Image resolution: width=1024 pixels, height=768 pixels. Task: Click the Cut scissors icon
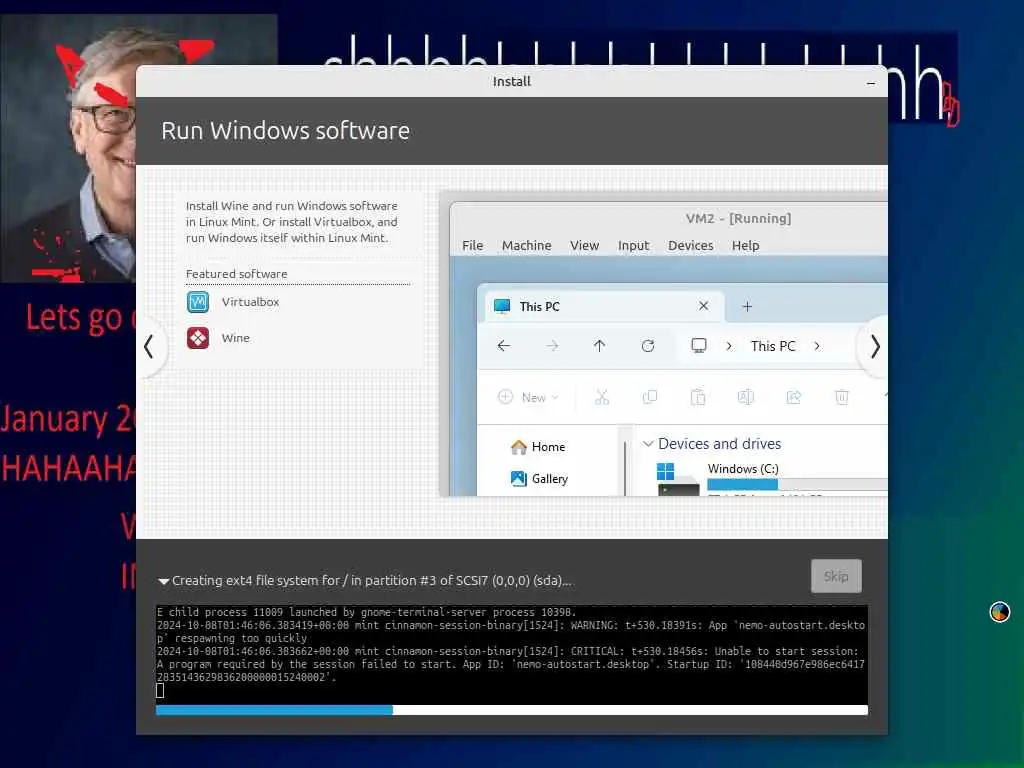pyautogui.click(x=601, y=397)
